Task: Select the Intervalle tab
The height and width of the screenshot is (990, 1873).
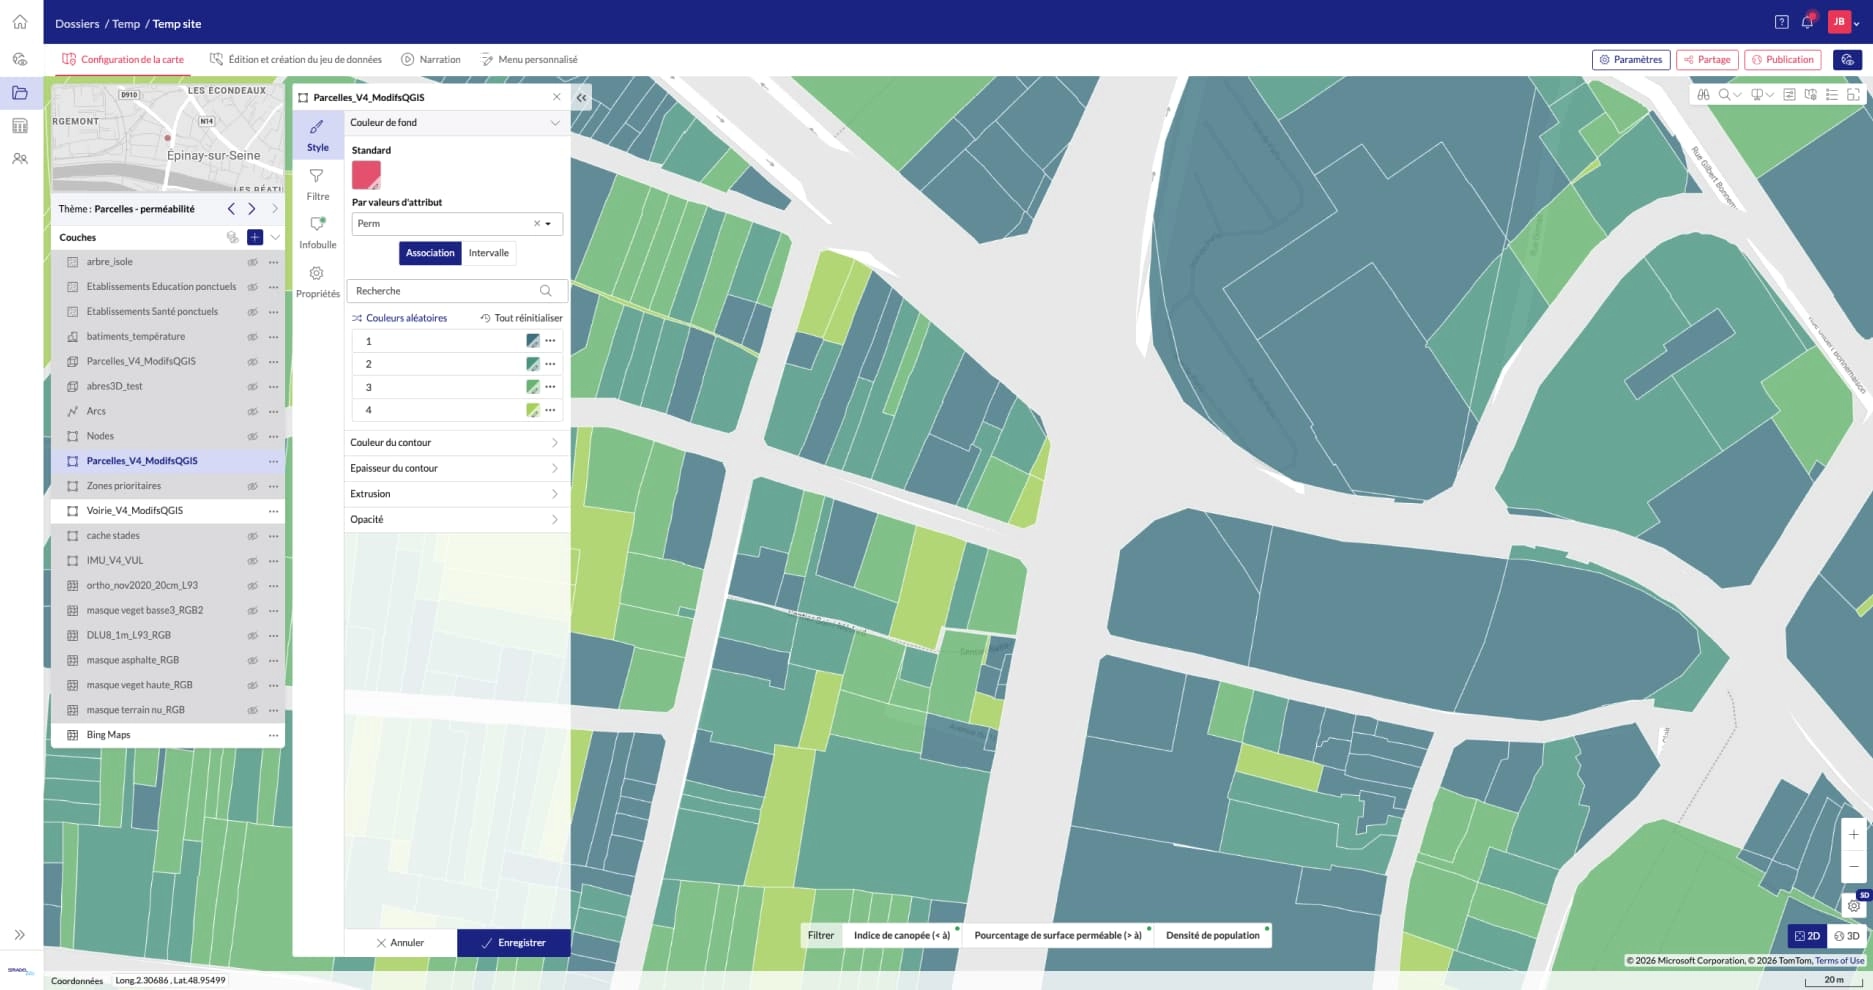Action: [x=489, y=253]
